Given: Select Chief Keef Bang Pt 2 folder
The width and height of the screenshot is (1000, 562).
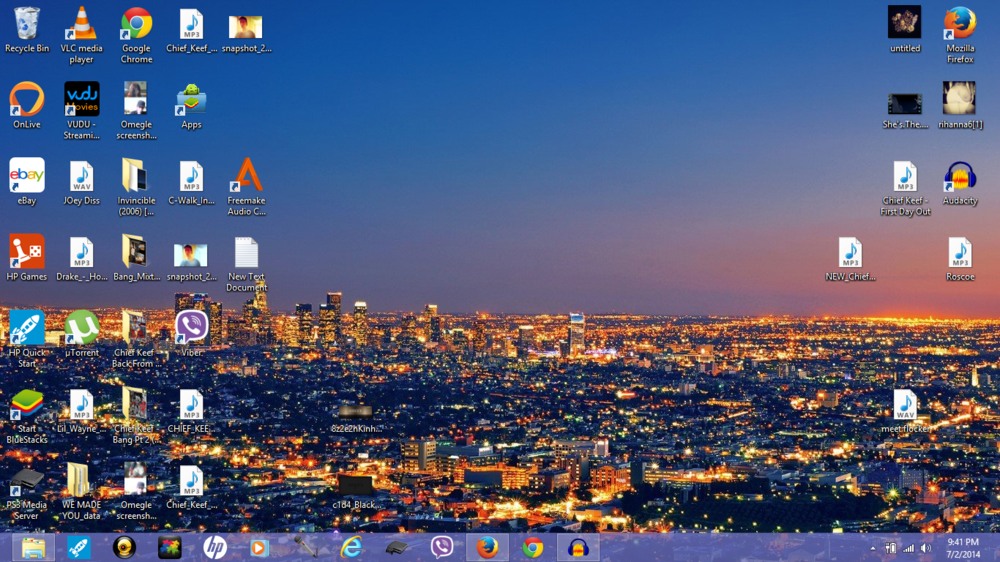Looking at the screenshot, I should pos(136,416).
